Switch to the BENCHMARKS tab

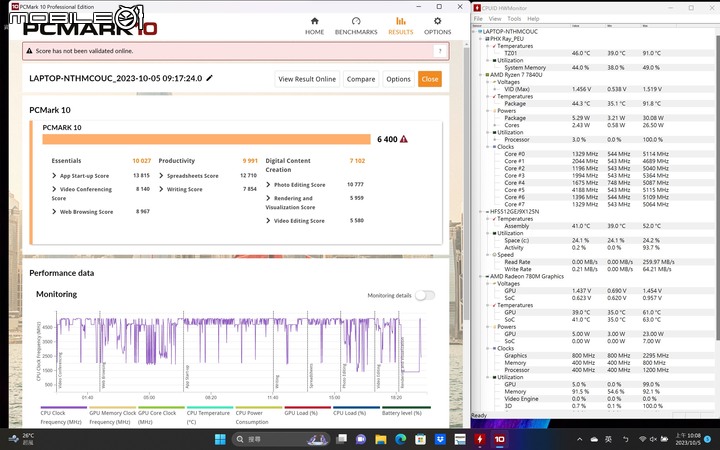[x=356, y=26]
